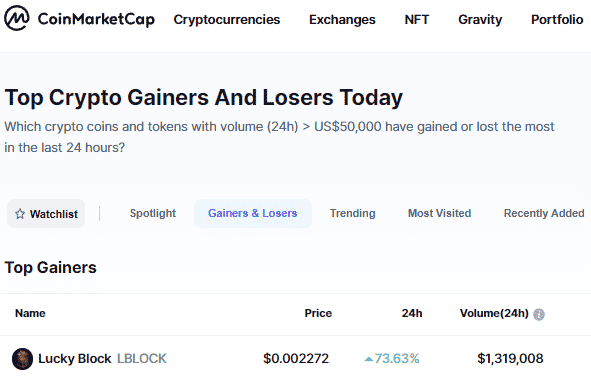Click the CoinMarketCap wordmark text
The height and width of the screenshot is (382, 591).
[x=96, y=19]
